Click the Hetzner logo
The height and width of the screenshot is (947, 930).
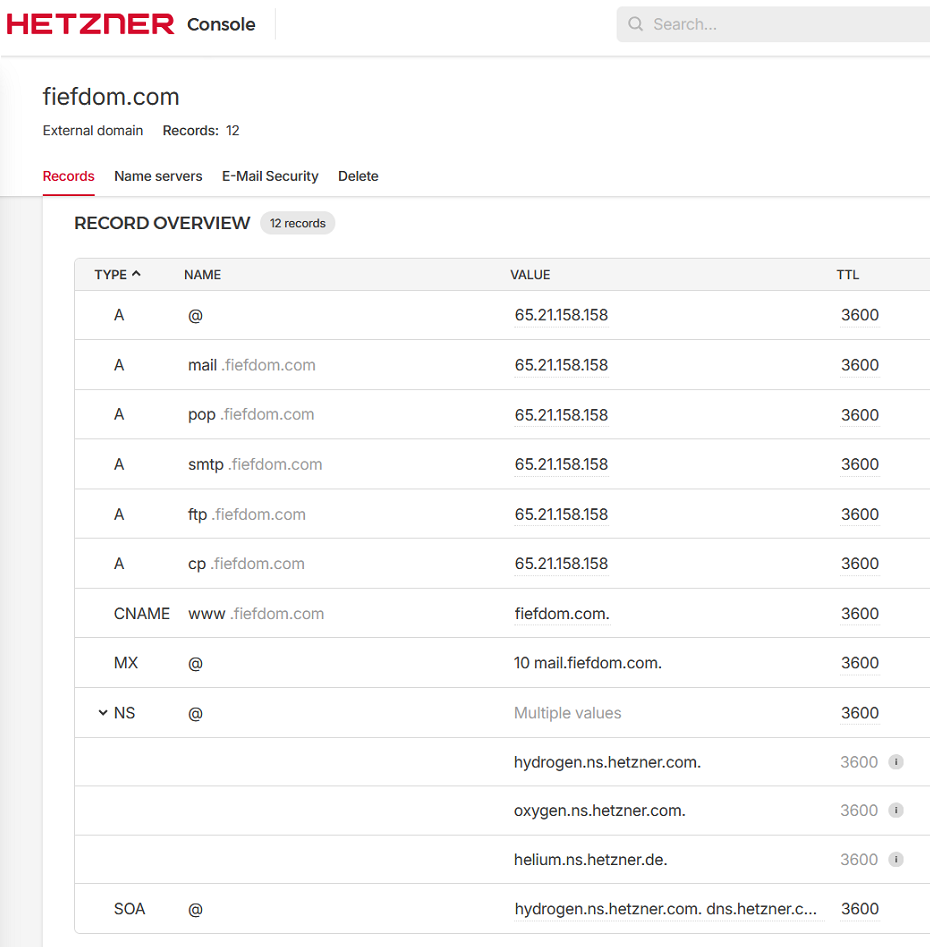tap(90, 24)
